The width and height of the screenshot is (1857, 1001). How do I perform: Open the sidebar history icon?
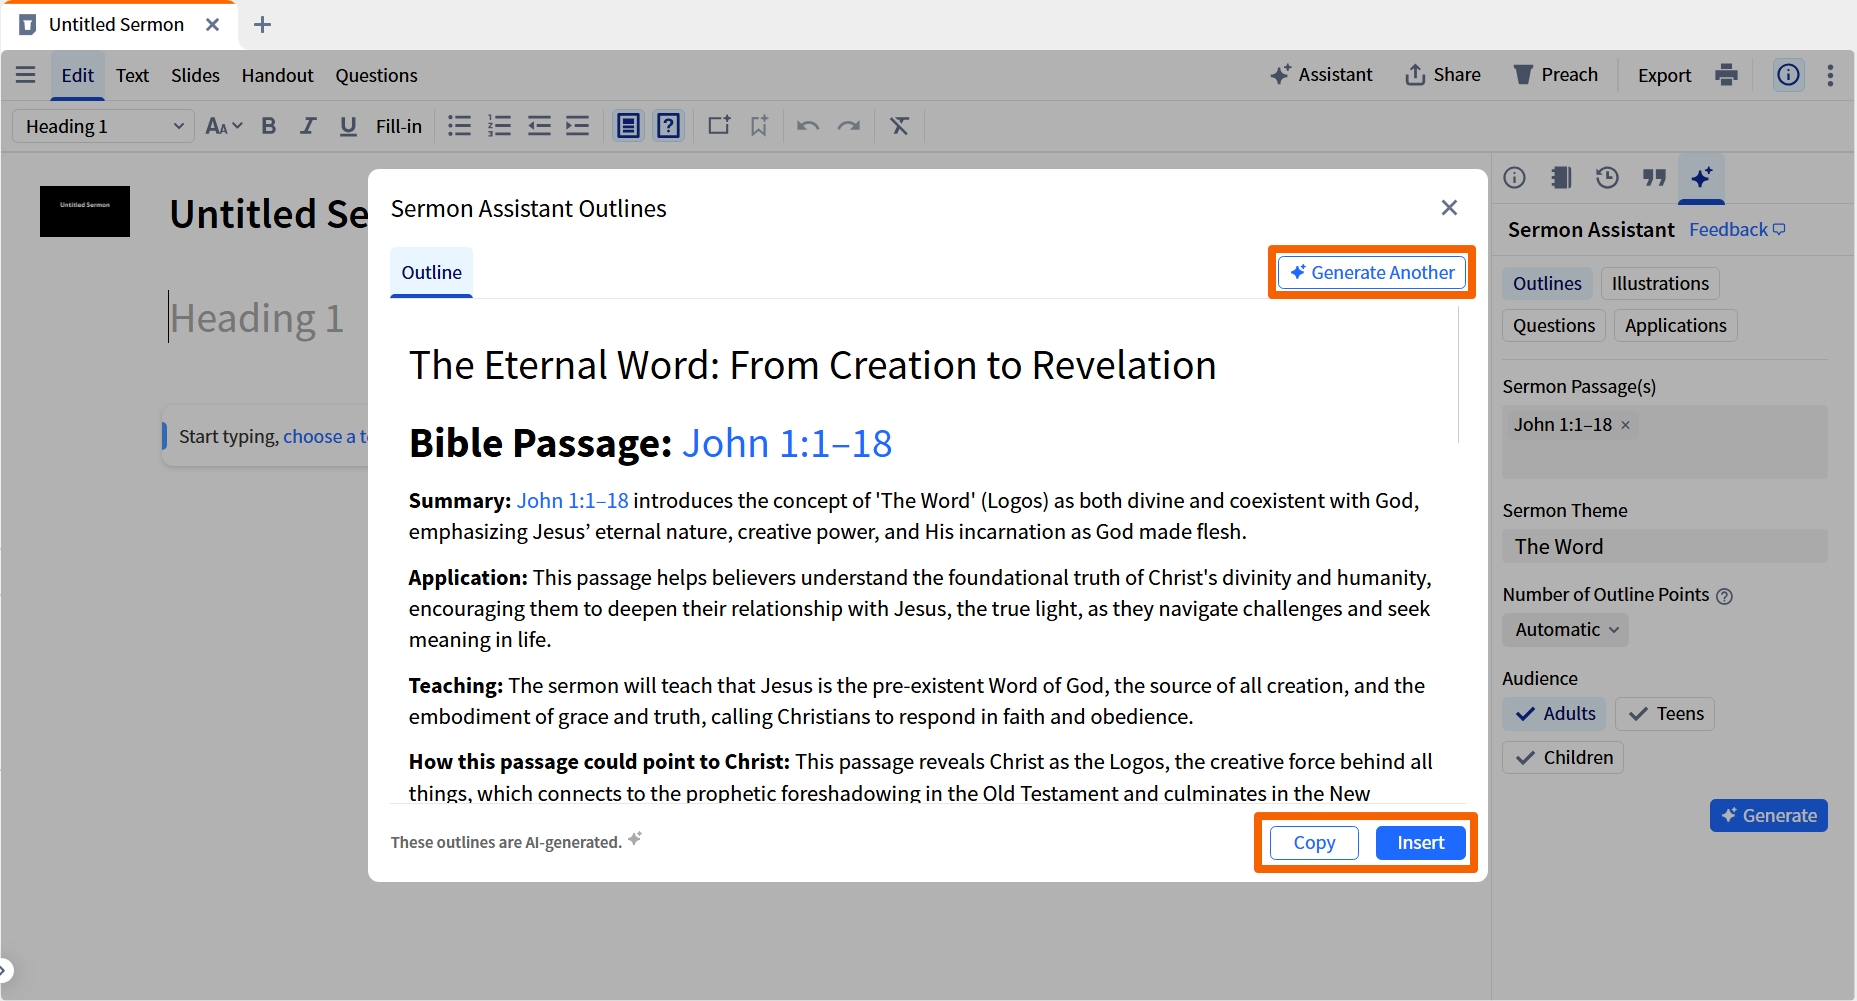(x=1607, y=178)
